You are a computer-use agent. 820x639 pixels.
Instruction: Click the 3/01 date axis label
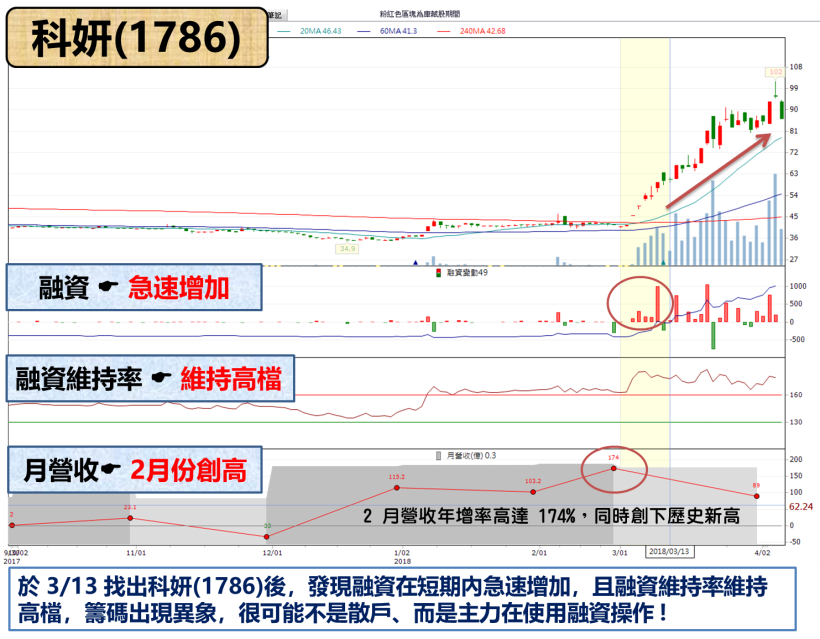tap(620, 553)
